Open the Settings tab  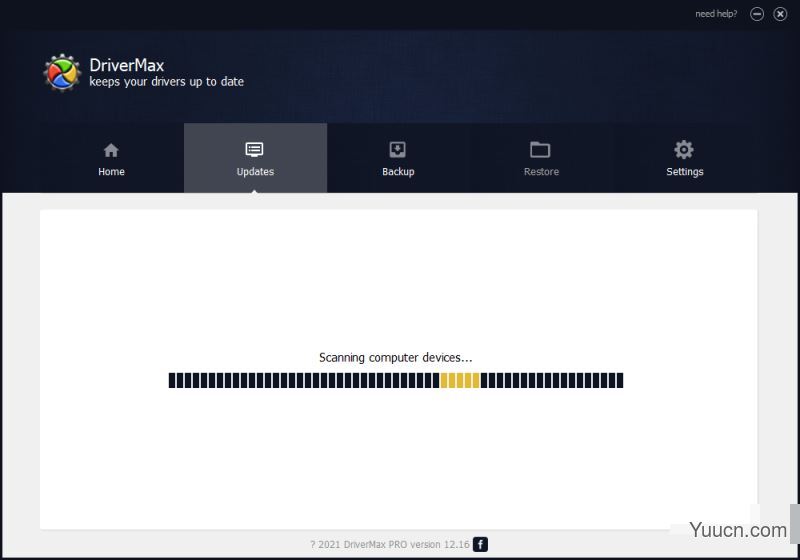coord(685,159)
